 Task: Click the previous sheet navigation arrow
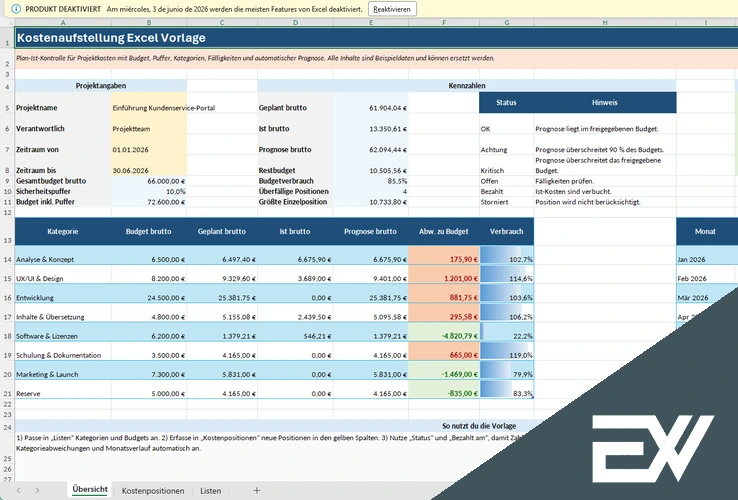pyautogui.click(x=18, y=491)
